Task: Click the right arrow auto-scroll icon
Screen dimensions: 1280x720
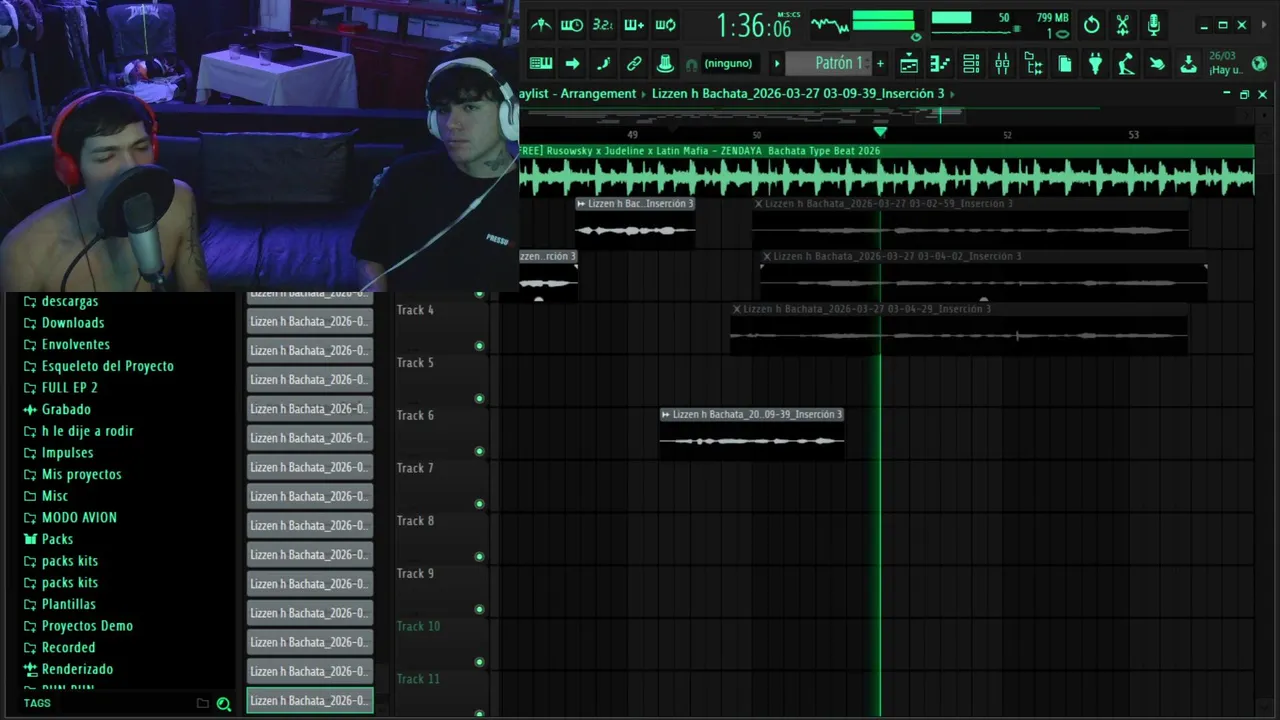Action: [x=572, y=63]
